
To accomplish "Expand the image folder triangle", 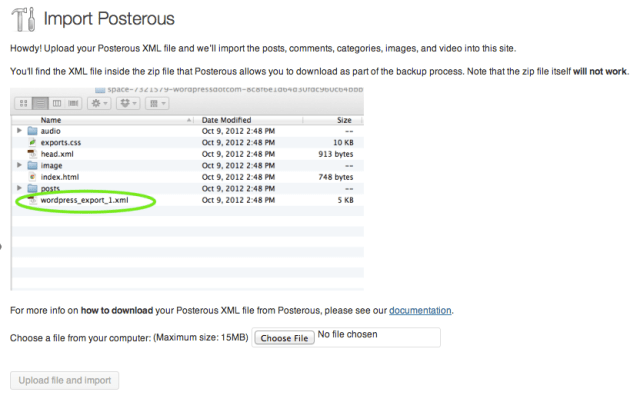I will tap(19, 165).
